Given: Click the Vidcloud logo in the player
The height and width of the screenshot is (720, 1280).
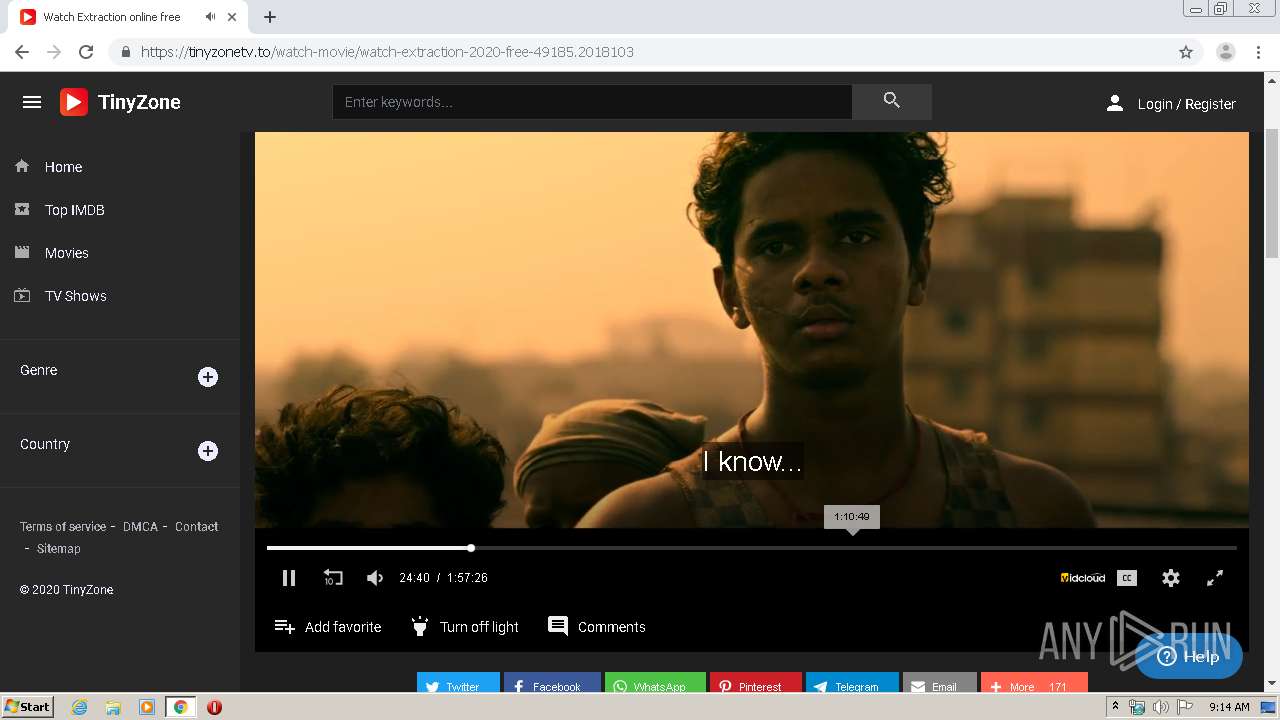Looking at the screenshot, I should pos(1083,578).
